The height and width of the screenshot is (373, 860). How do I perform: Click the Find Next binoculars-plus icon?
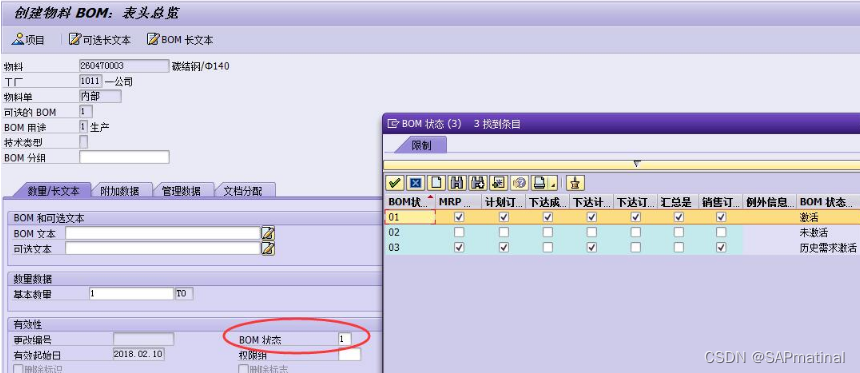[x=478, y=183]
